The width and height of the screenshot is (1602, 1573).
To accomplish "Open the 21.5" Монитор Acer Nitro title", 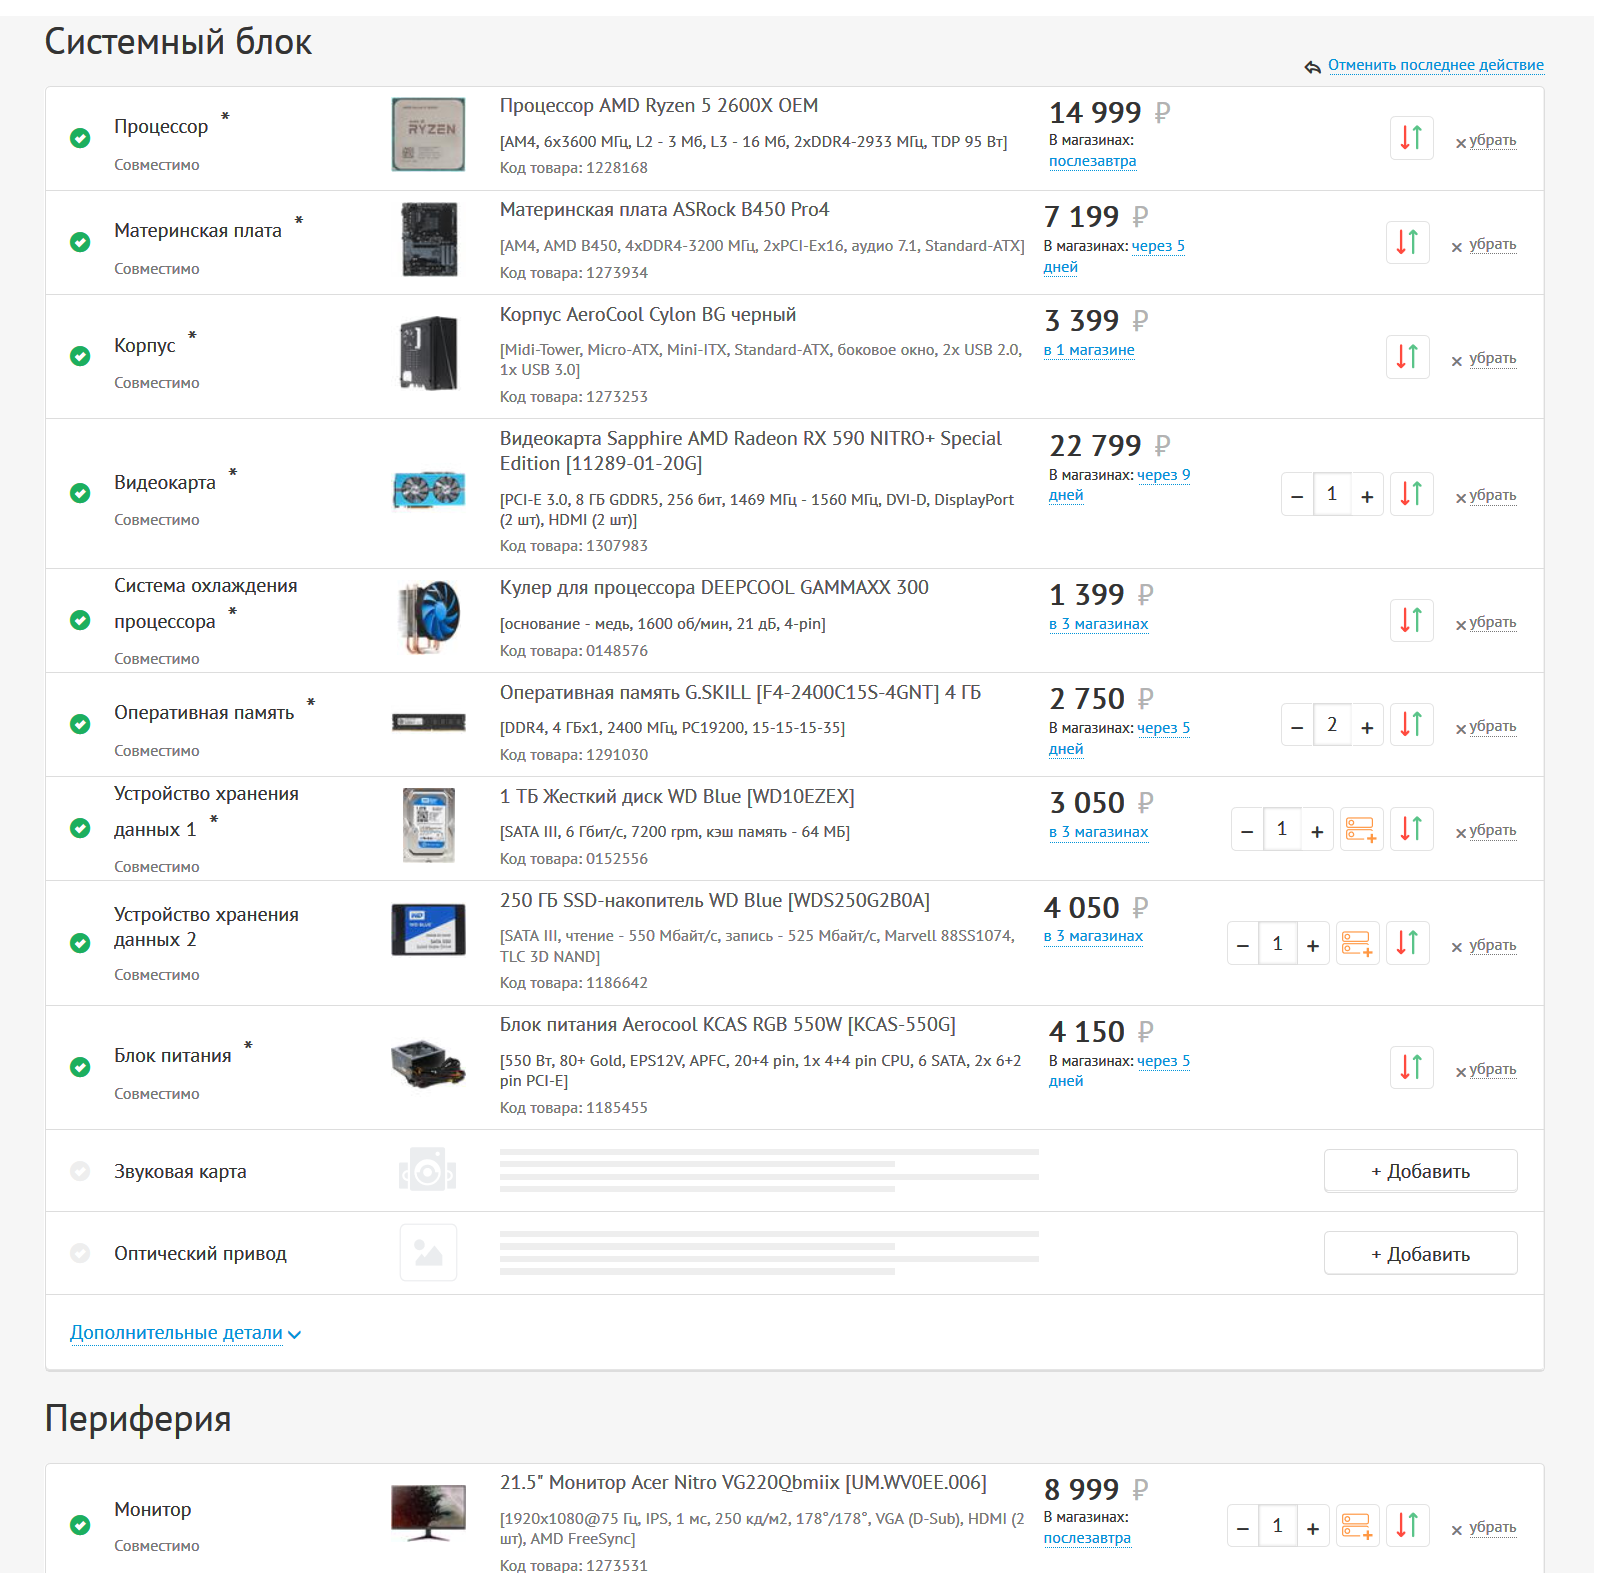I will tap(743, 1483).
